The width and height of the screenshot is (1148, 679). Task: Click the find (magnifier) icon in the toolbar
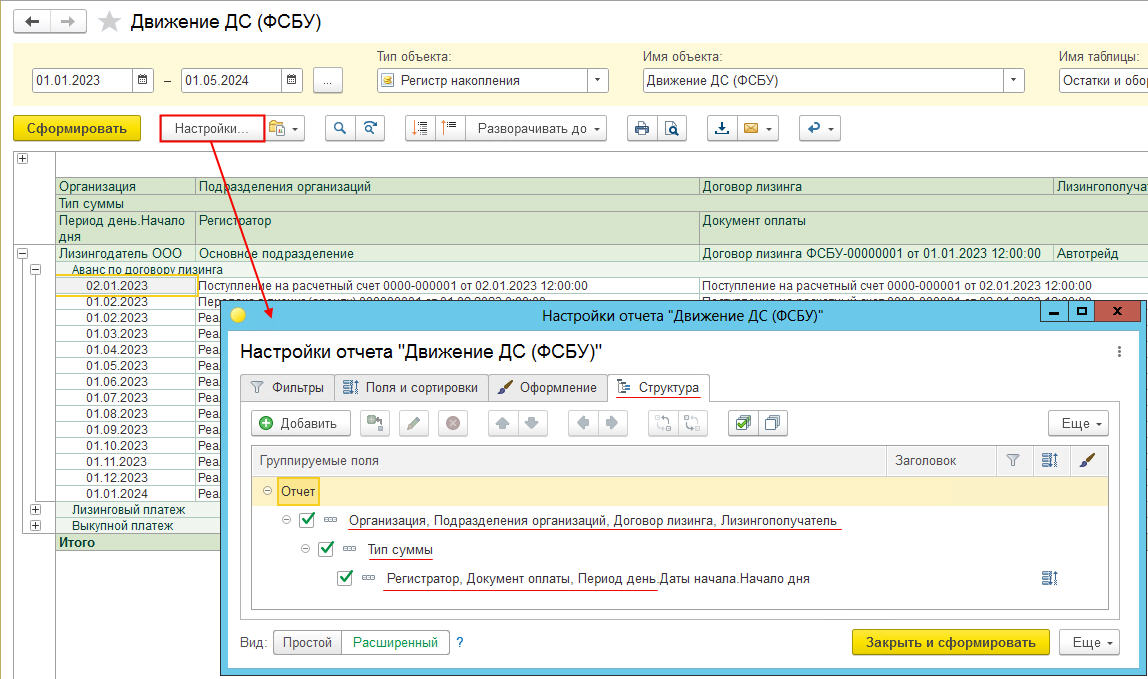(341, 128)
